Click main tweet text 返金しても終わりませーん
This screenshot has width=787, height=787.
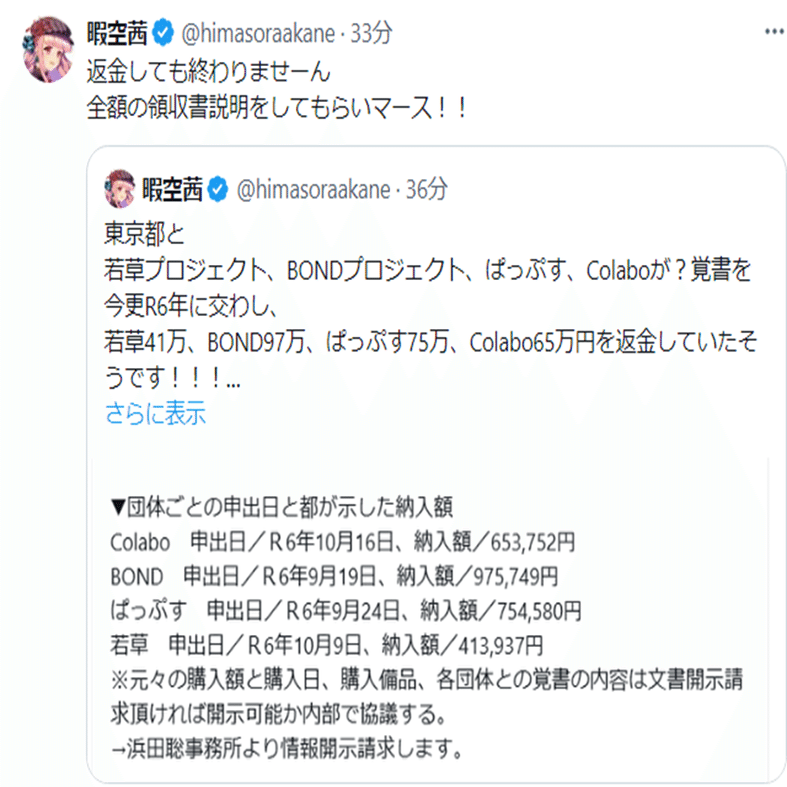(208, 72)
